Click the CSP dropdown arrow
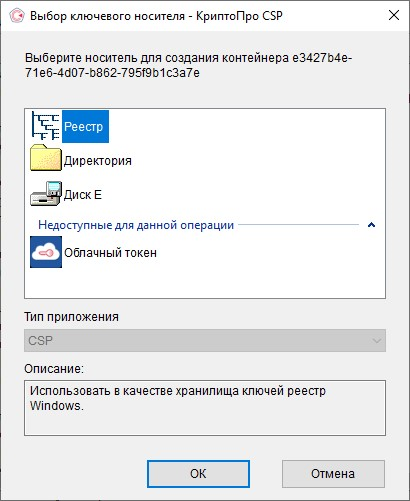This screenshot has width=410, height=501. (377, 341)
